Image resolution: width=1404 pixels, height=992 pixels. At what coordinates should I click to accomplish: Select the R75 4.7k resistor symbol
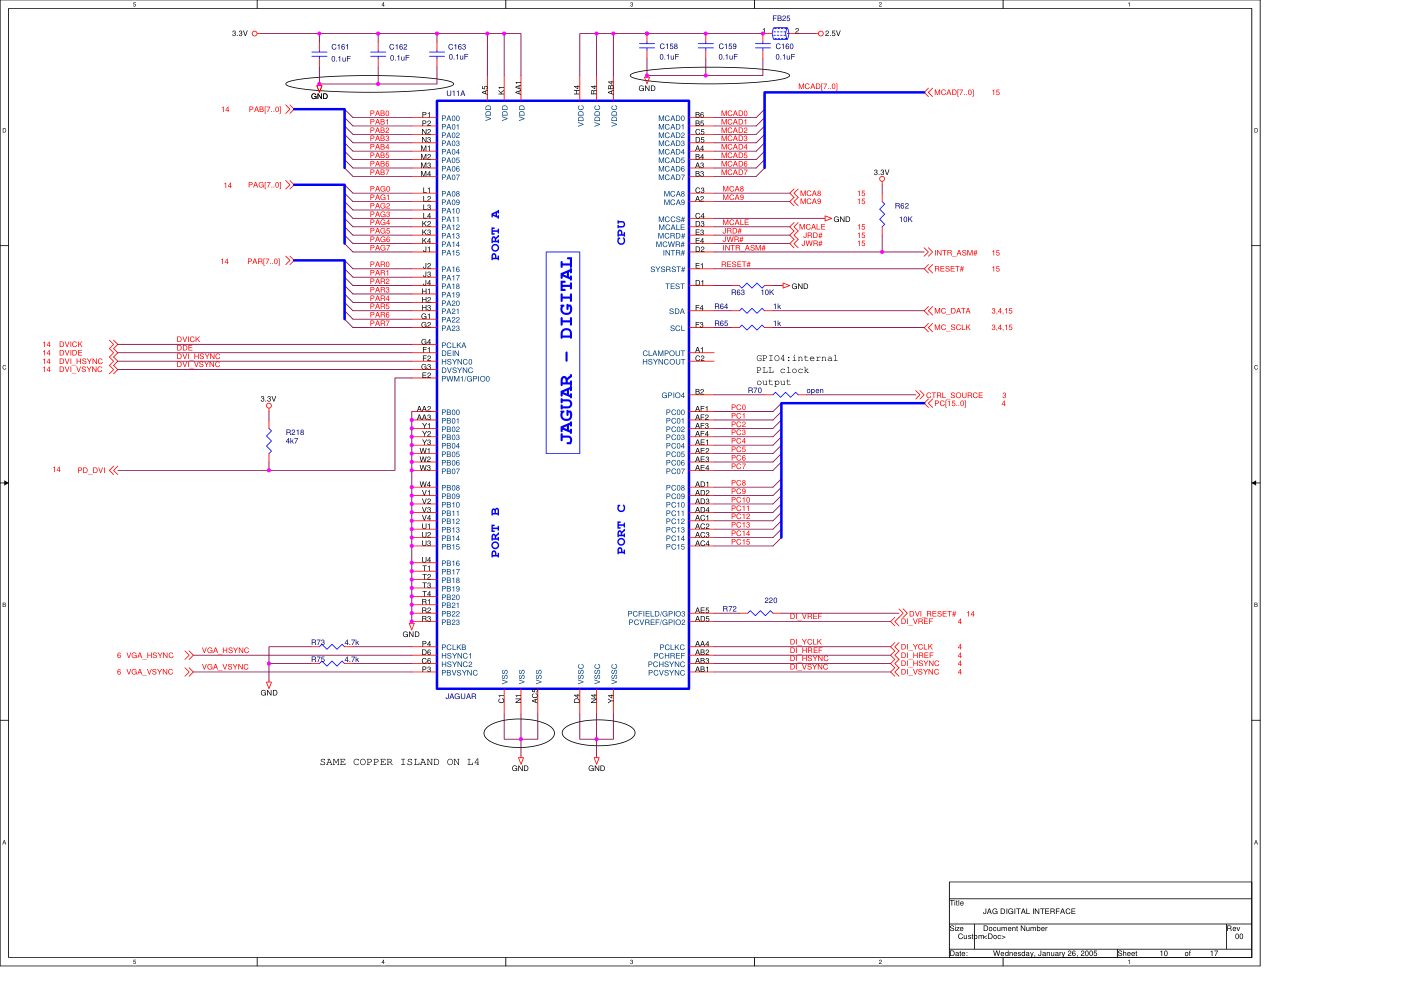[x=331, y=664]
